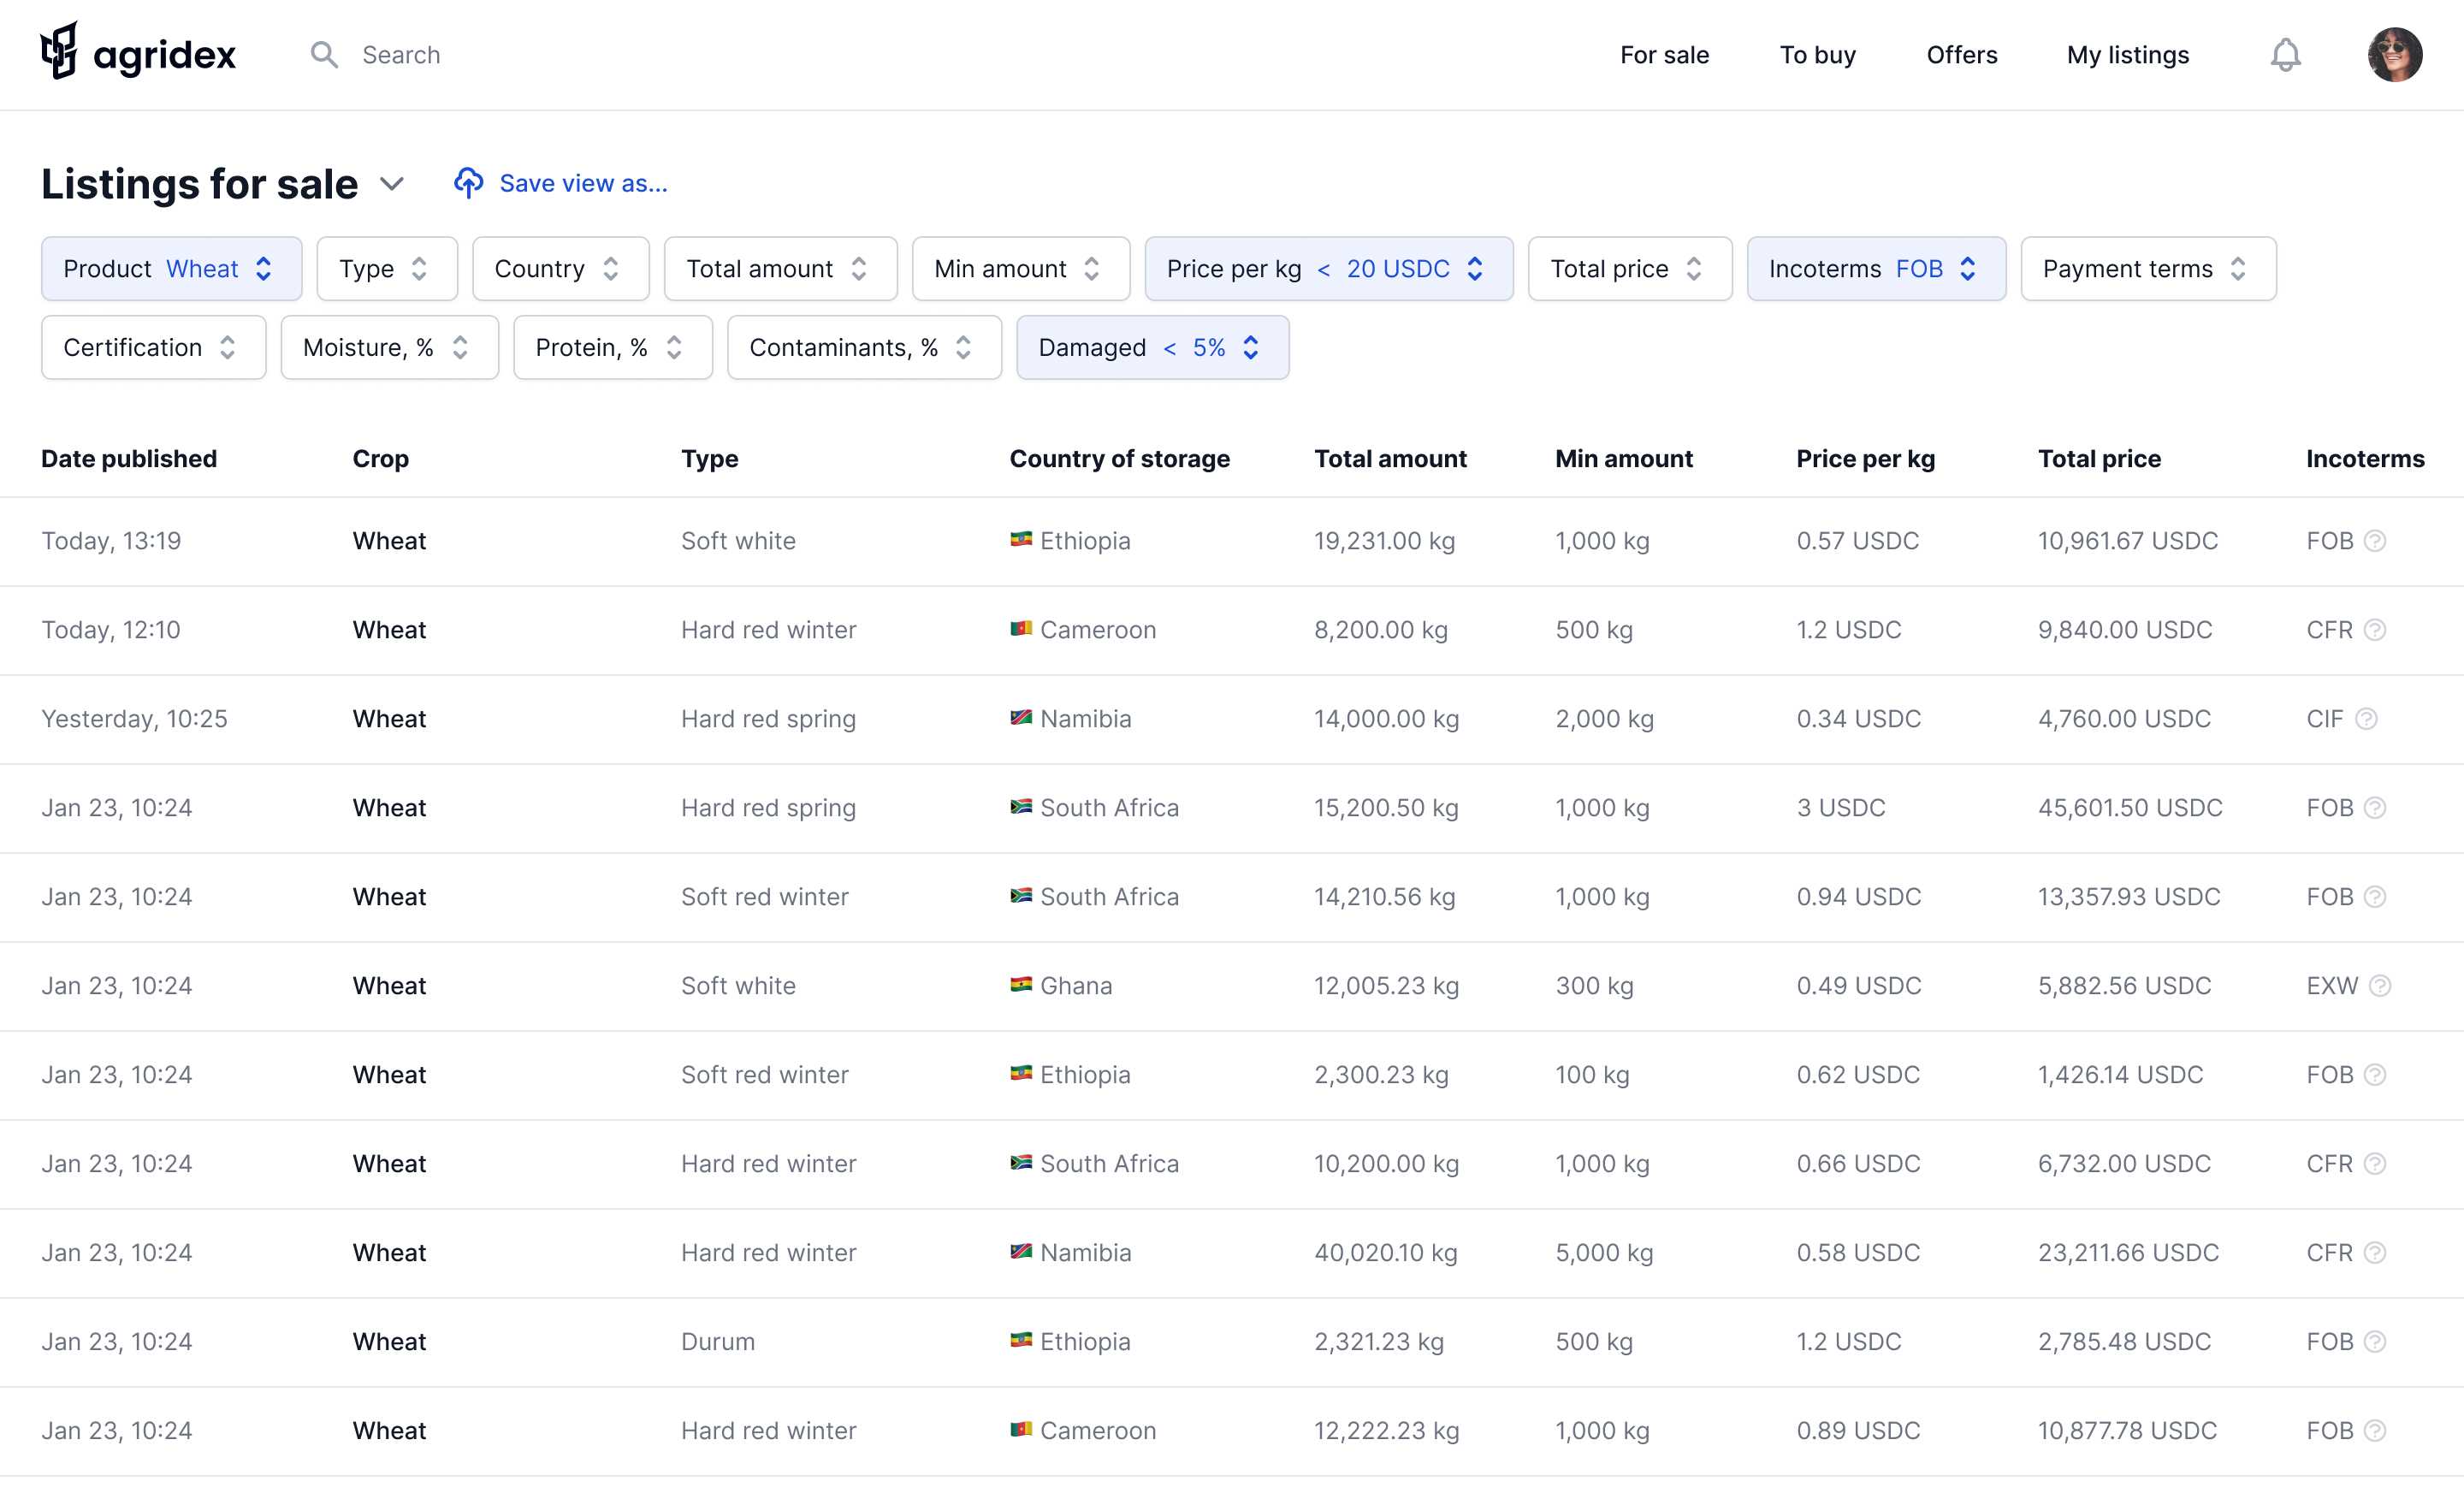This screenshot has width=2464, height=1499.
Task: Open Price per kg filter dropdown
Action: coord(1328,269)
